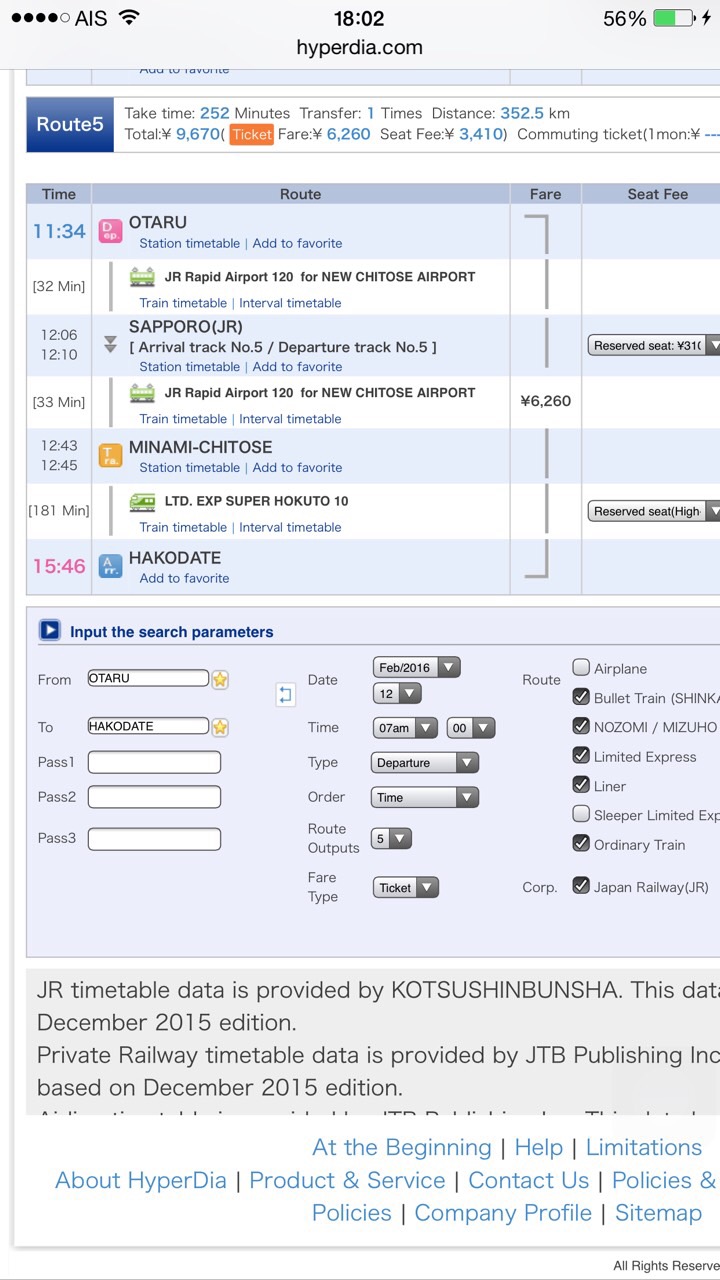Open the Contact Us footer link
This screenshot has width=720, height=1280.
pyautogui.click(x=529, y=1180)
